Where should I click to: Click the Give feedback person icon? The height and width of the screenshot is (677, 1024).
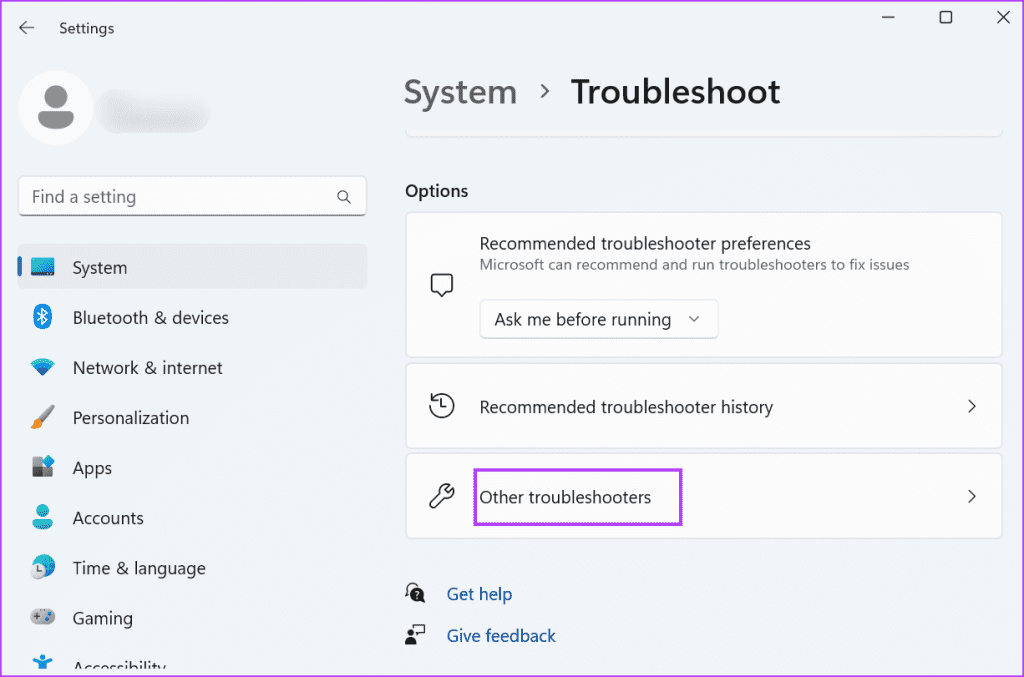[415, 635]
